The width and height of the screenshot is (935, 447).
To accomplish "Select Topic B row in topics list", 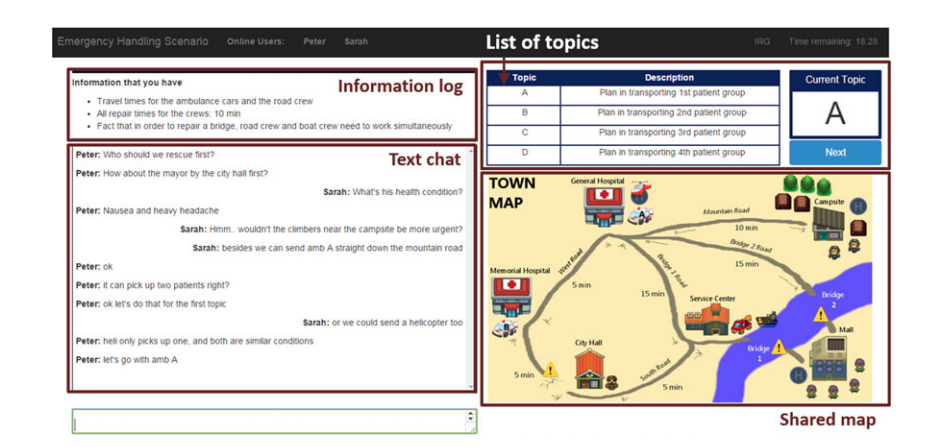I will coord(632,113).
